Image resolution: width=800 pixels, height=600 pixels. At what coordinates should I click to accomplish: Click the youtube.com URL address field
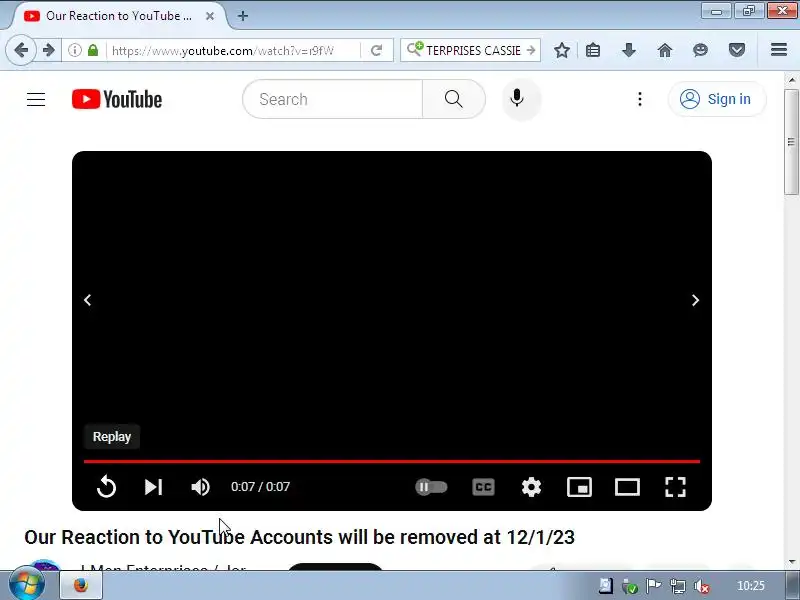[233, 51]
